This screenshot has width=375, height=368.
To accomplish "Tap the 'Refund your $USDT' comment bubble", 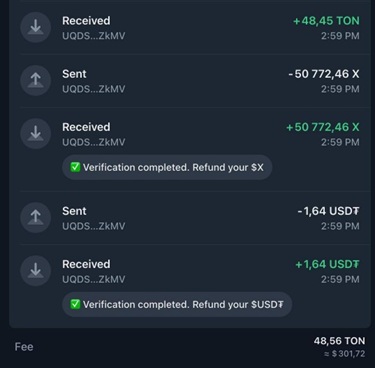I will coord(177,304).
